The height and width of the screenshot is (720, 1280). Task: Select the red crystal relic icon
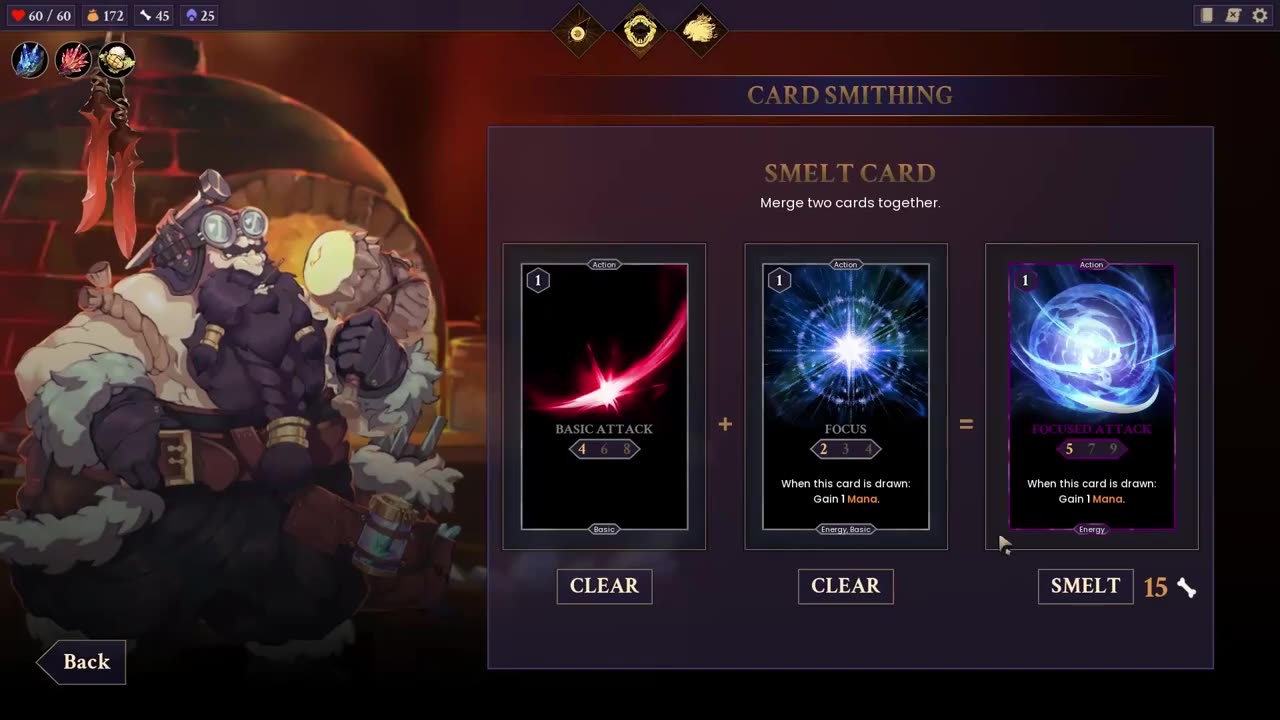73,60
